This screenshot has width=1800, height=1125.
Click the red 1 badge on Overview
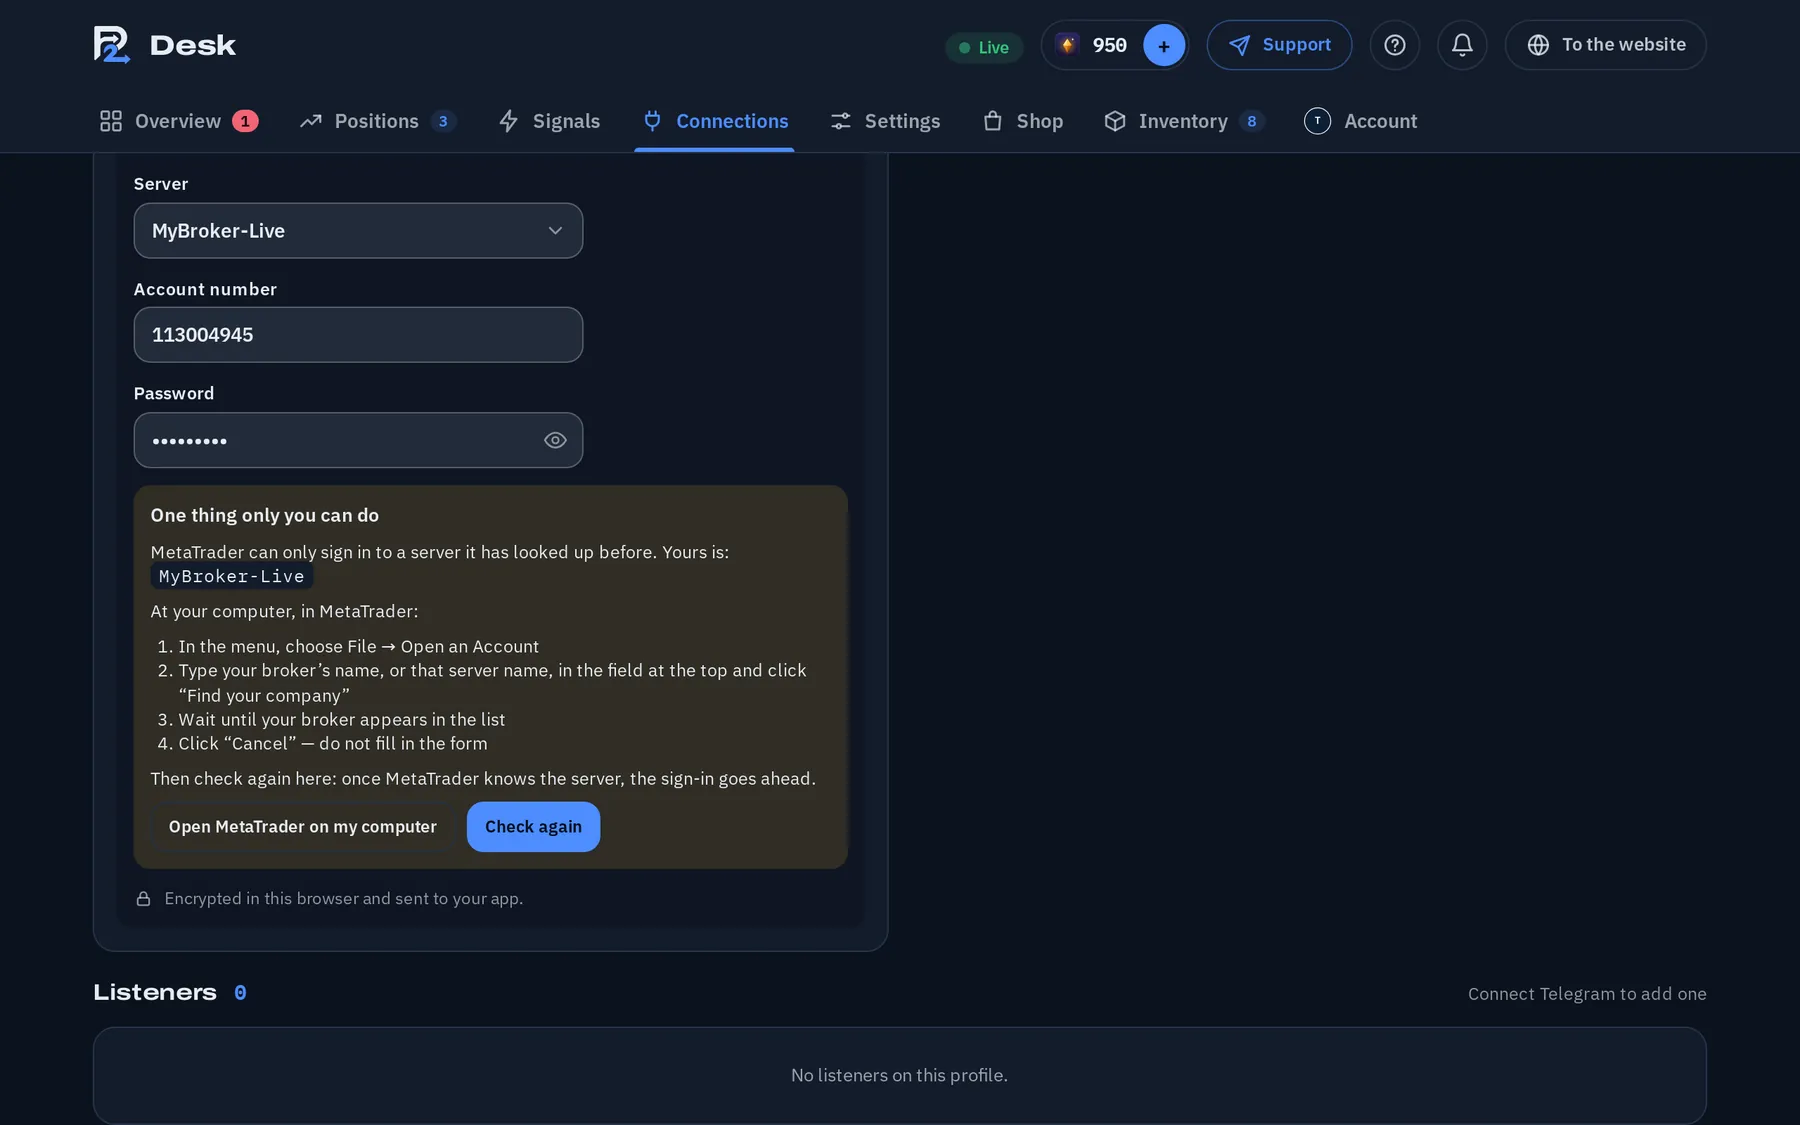(x=245, y=121)
